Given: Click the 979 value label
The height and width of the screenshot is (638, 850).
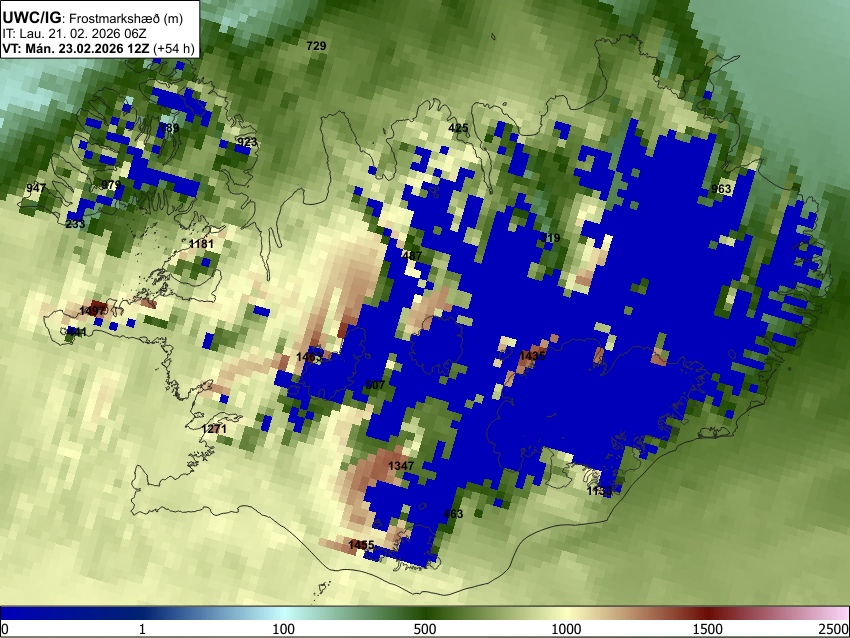Looking at the screenshot, I should 111,185.
